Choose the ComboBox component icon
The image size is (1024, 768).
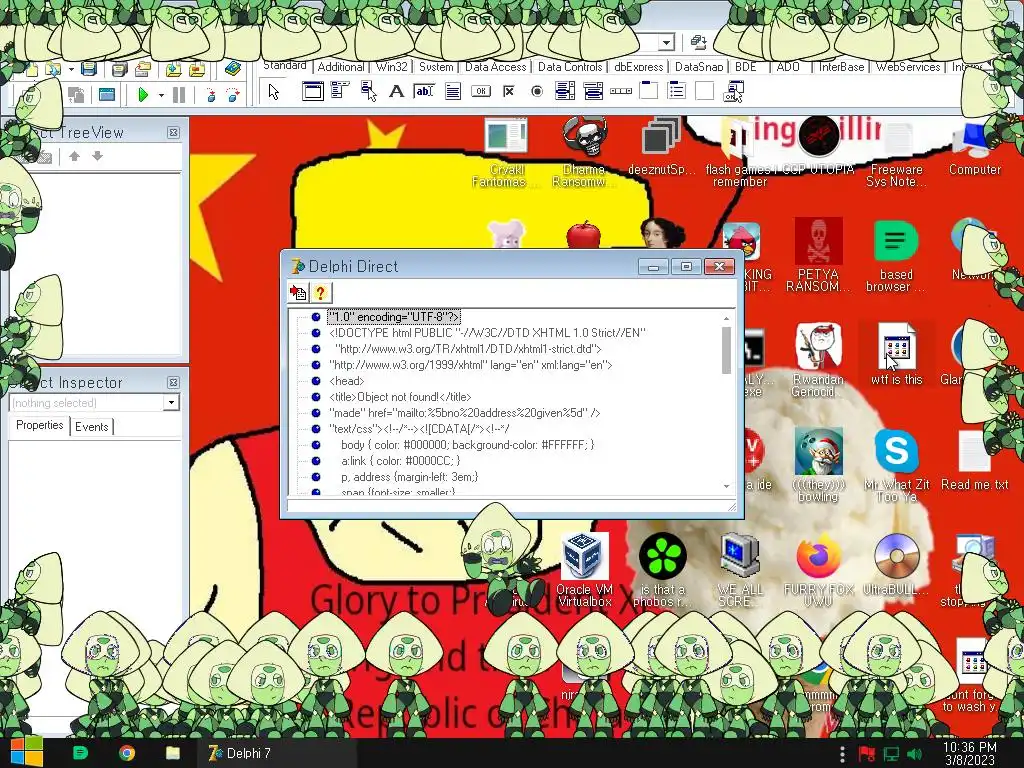(x=593, y=91)
